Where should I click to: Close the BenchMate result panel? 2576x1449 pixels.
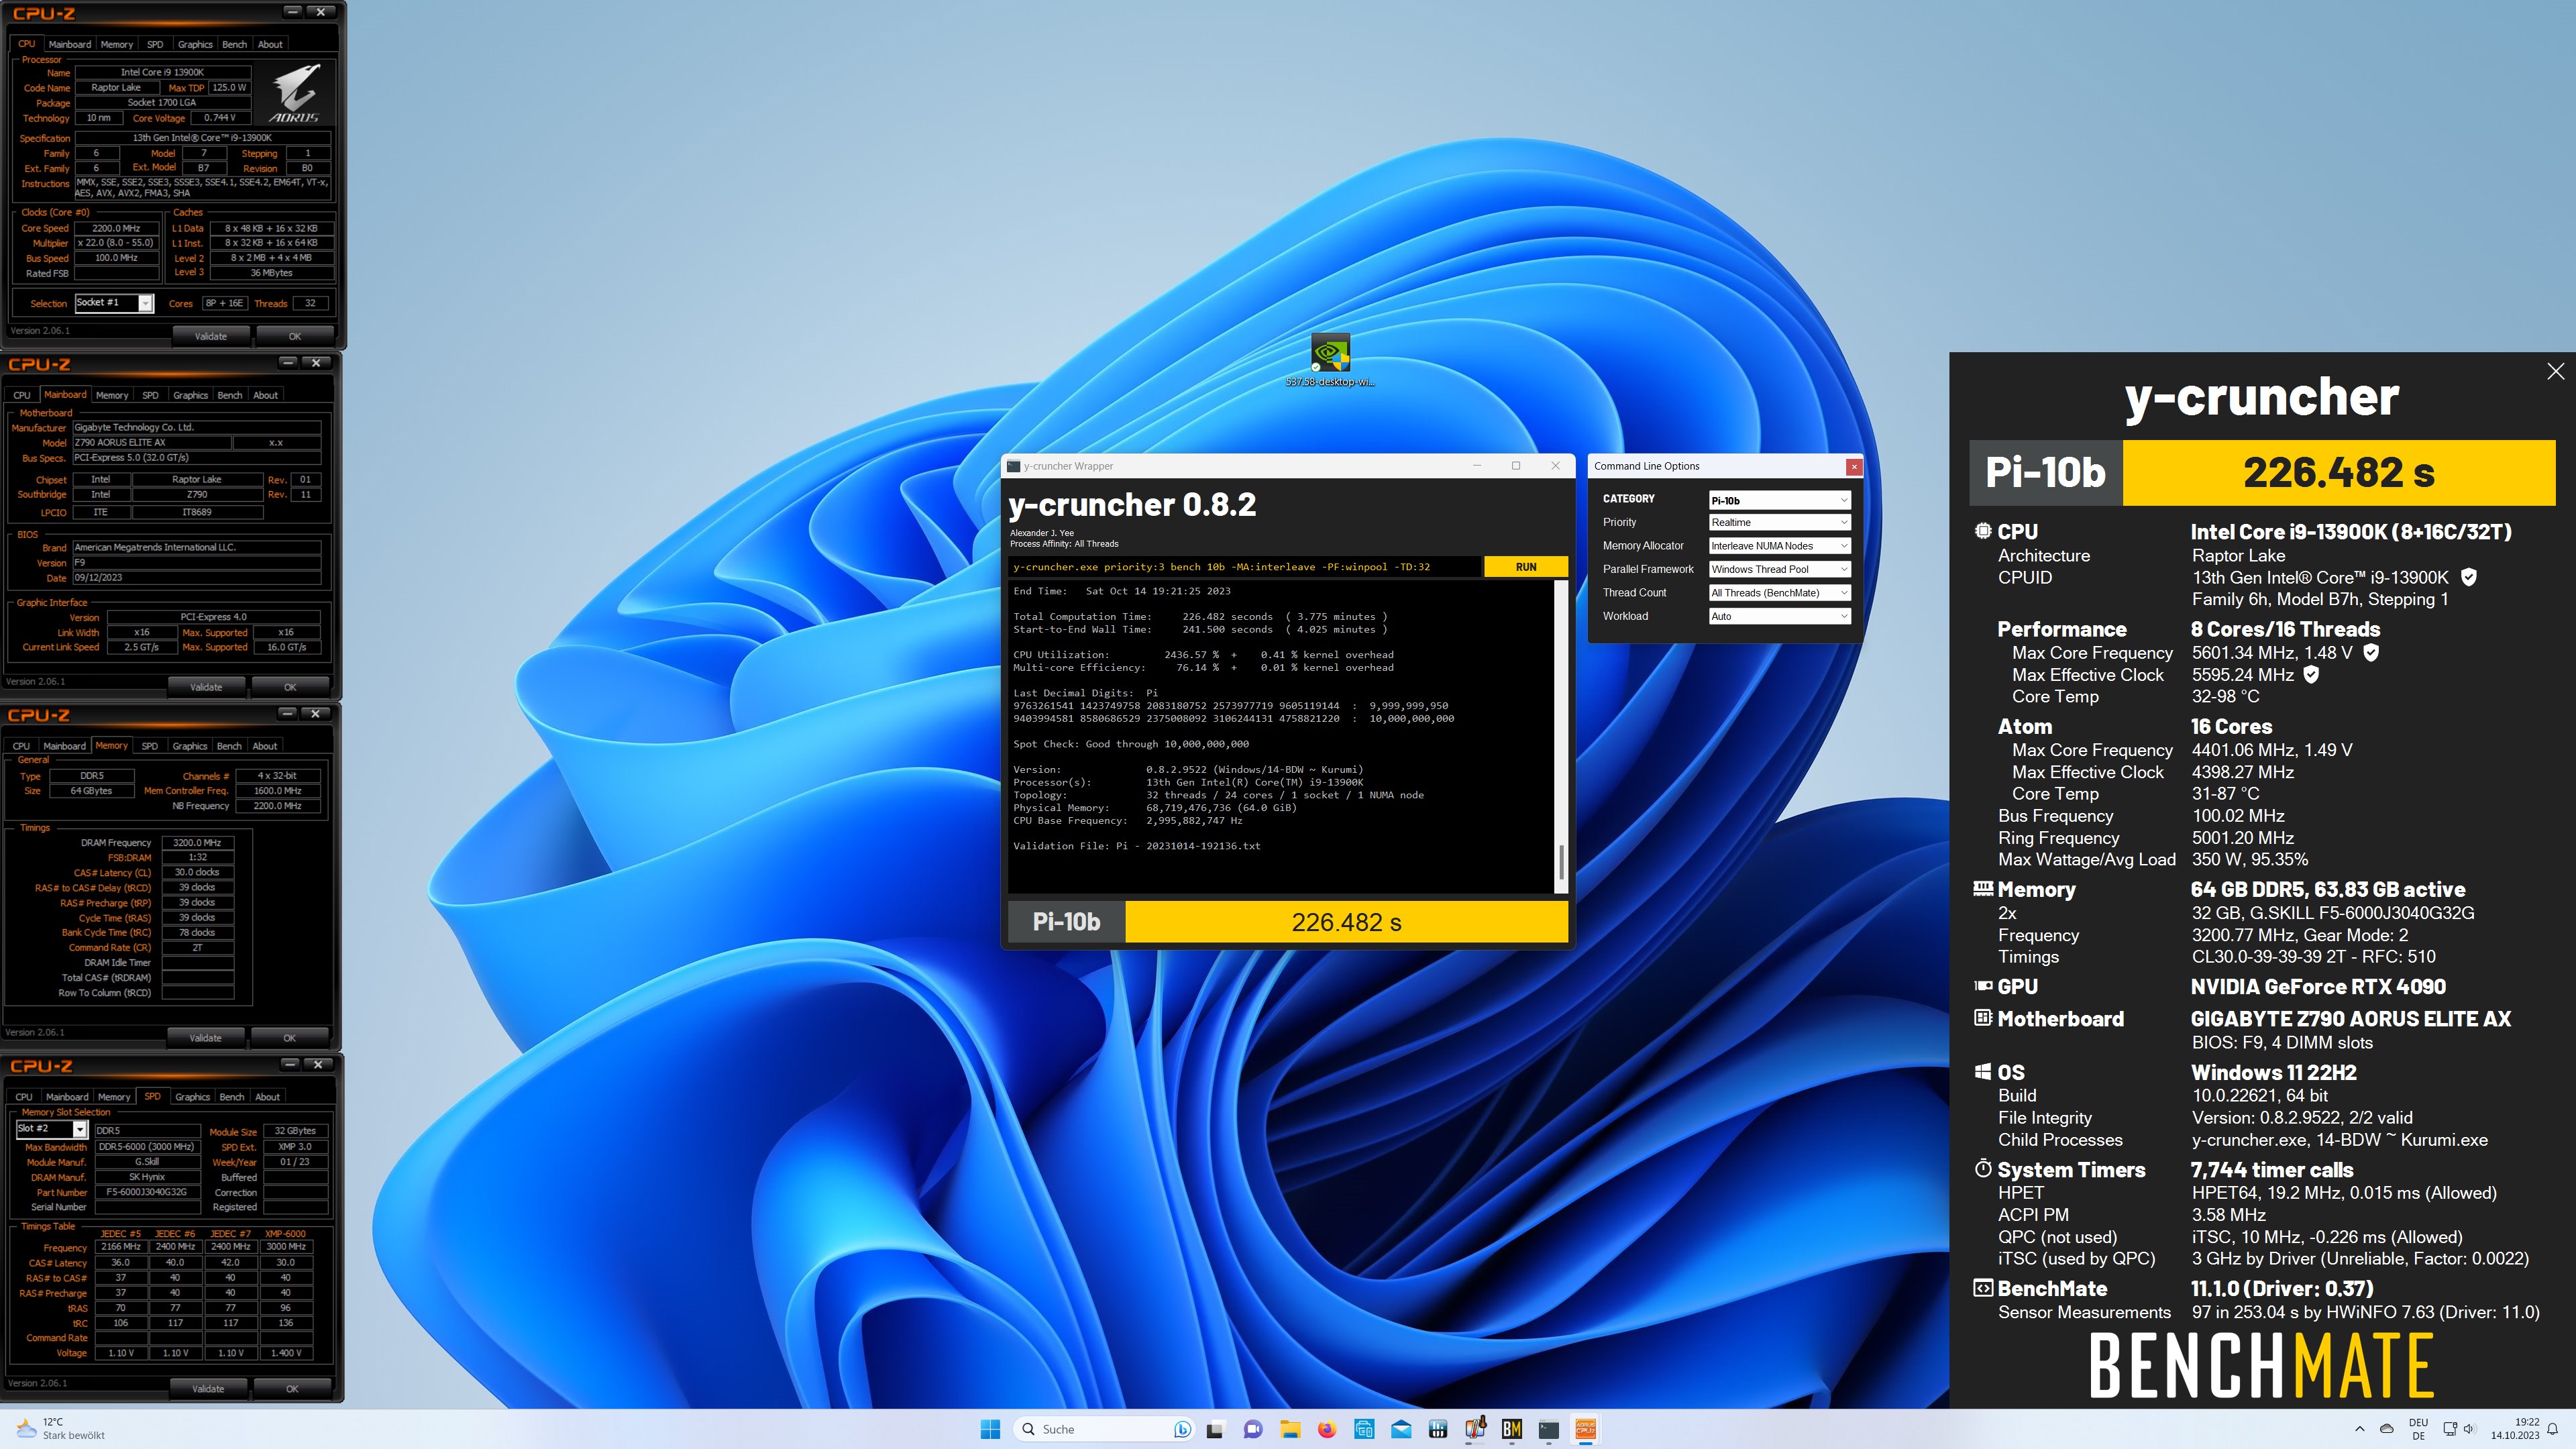point(2555,371)
